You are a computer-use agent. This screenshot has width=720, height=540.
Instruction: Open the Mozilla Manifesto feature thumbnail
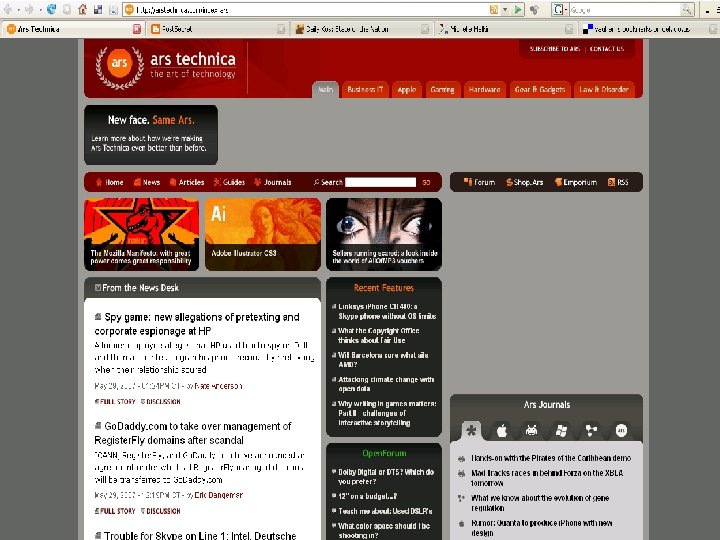pyautogui.click(x=141, y=234)
